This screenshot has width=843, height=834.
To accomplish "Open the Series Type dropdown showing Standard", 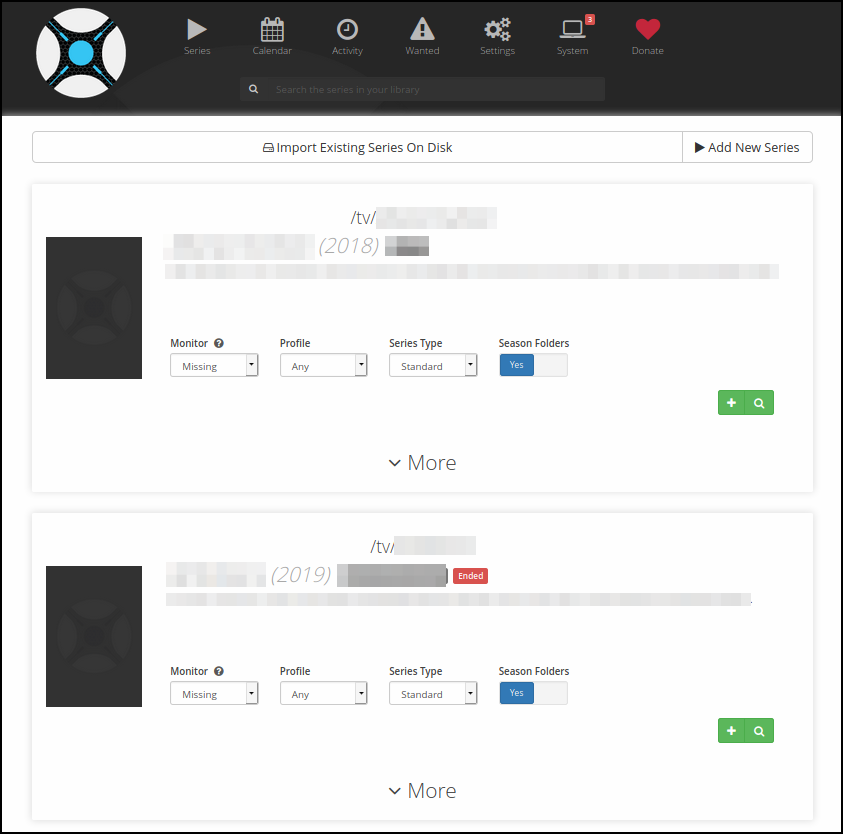I will coord(432,365).
